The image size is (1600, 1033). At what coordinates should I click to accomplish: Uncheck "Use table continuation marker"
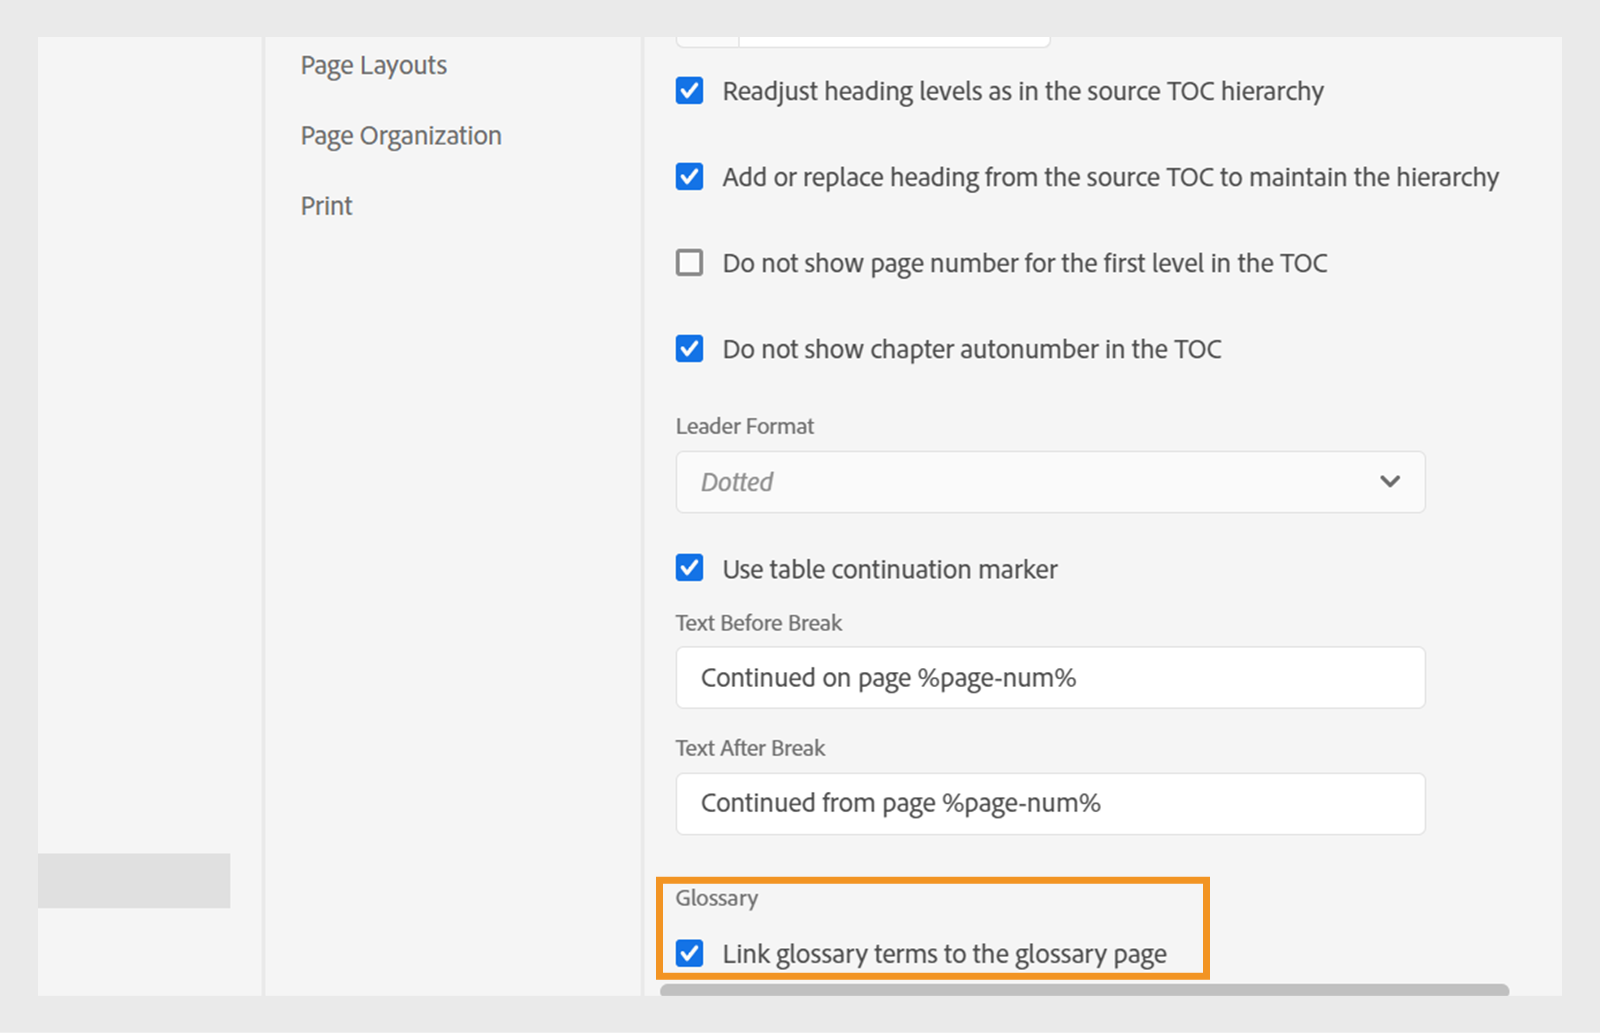point(689,567)
